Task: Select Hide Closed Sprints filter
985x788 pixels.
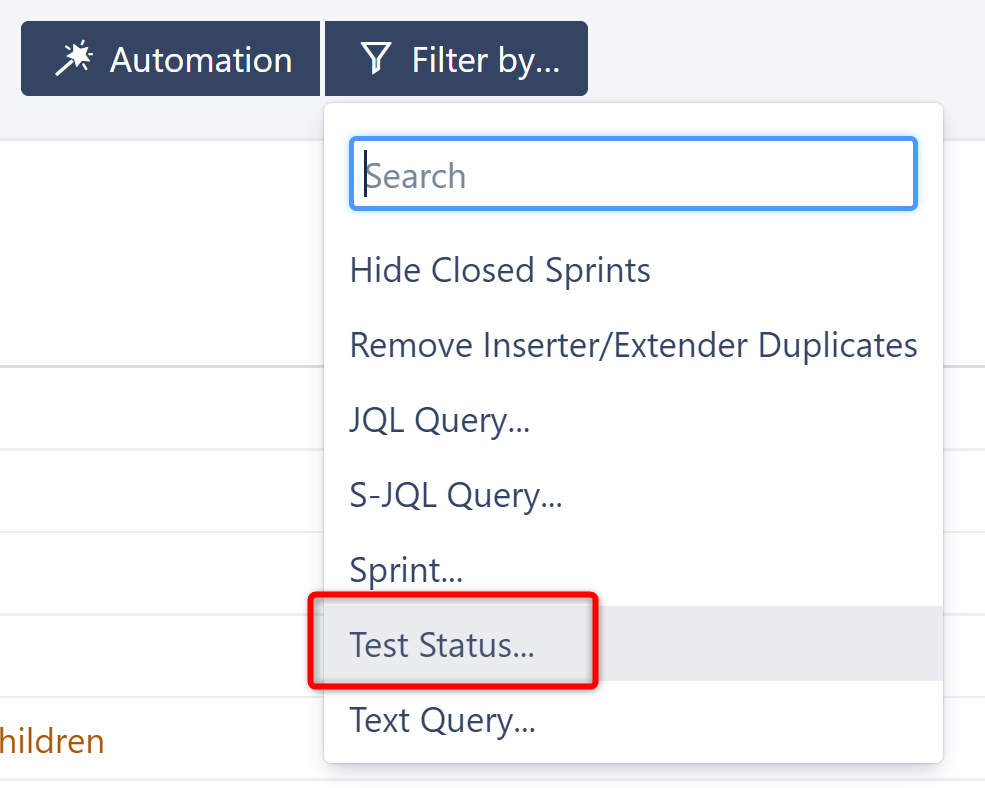Action: (500, 270)
